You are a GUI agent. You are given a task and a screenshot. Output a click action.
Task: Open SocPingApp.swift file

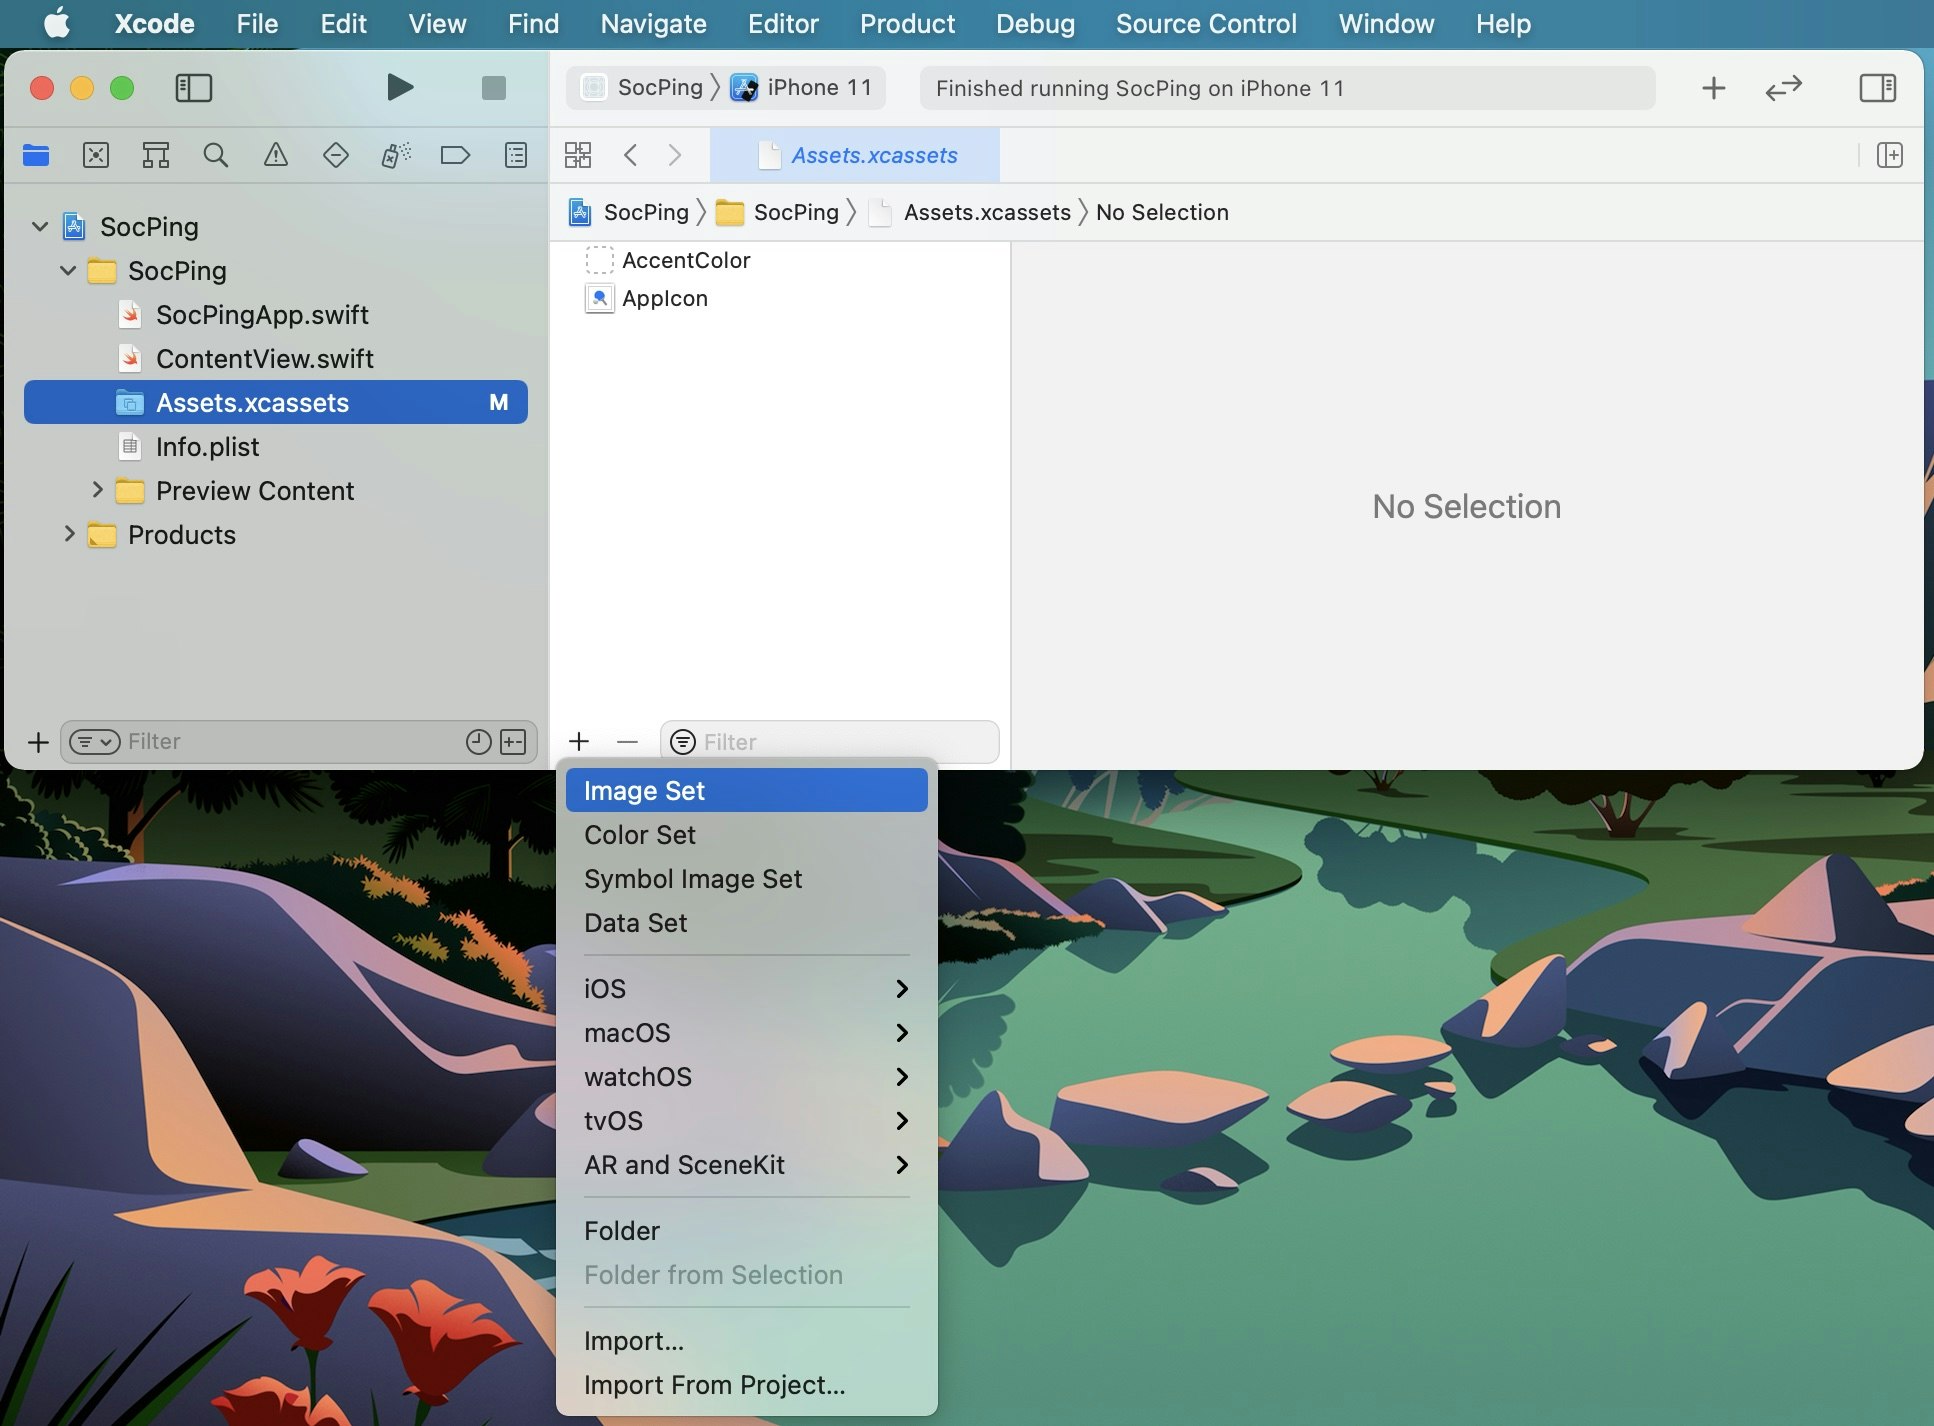262,315
